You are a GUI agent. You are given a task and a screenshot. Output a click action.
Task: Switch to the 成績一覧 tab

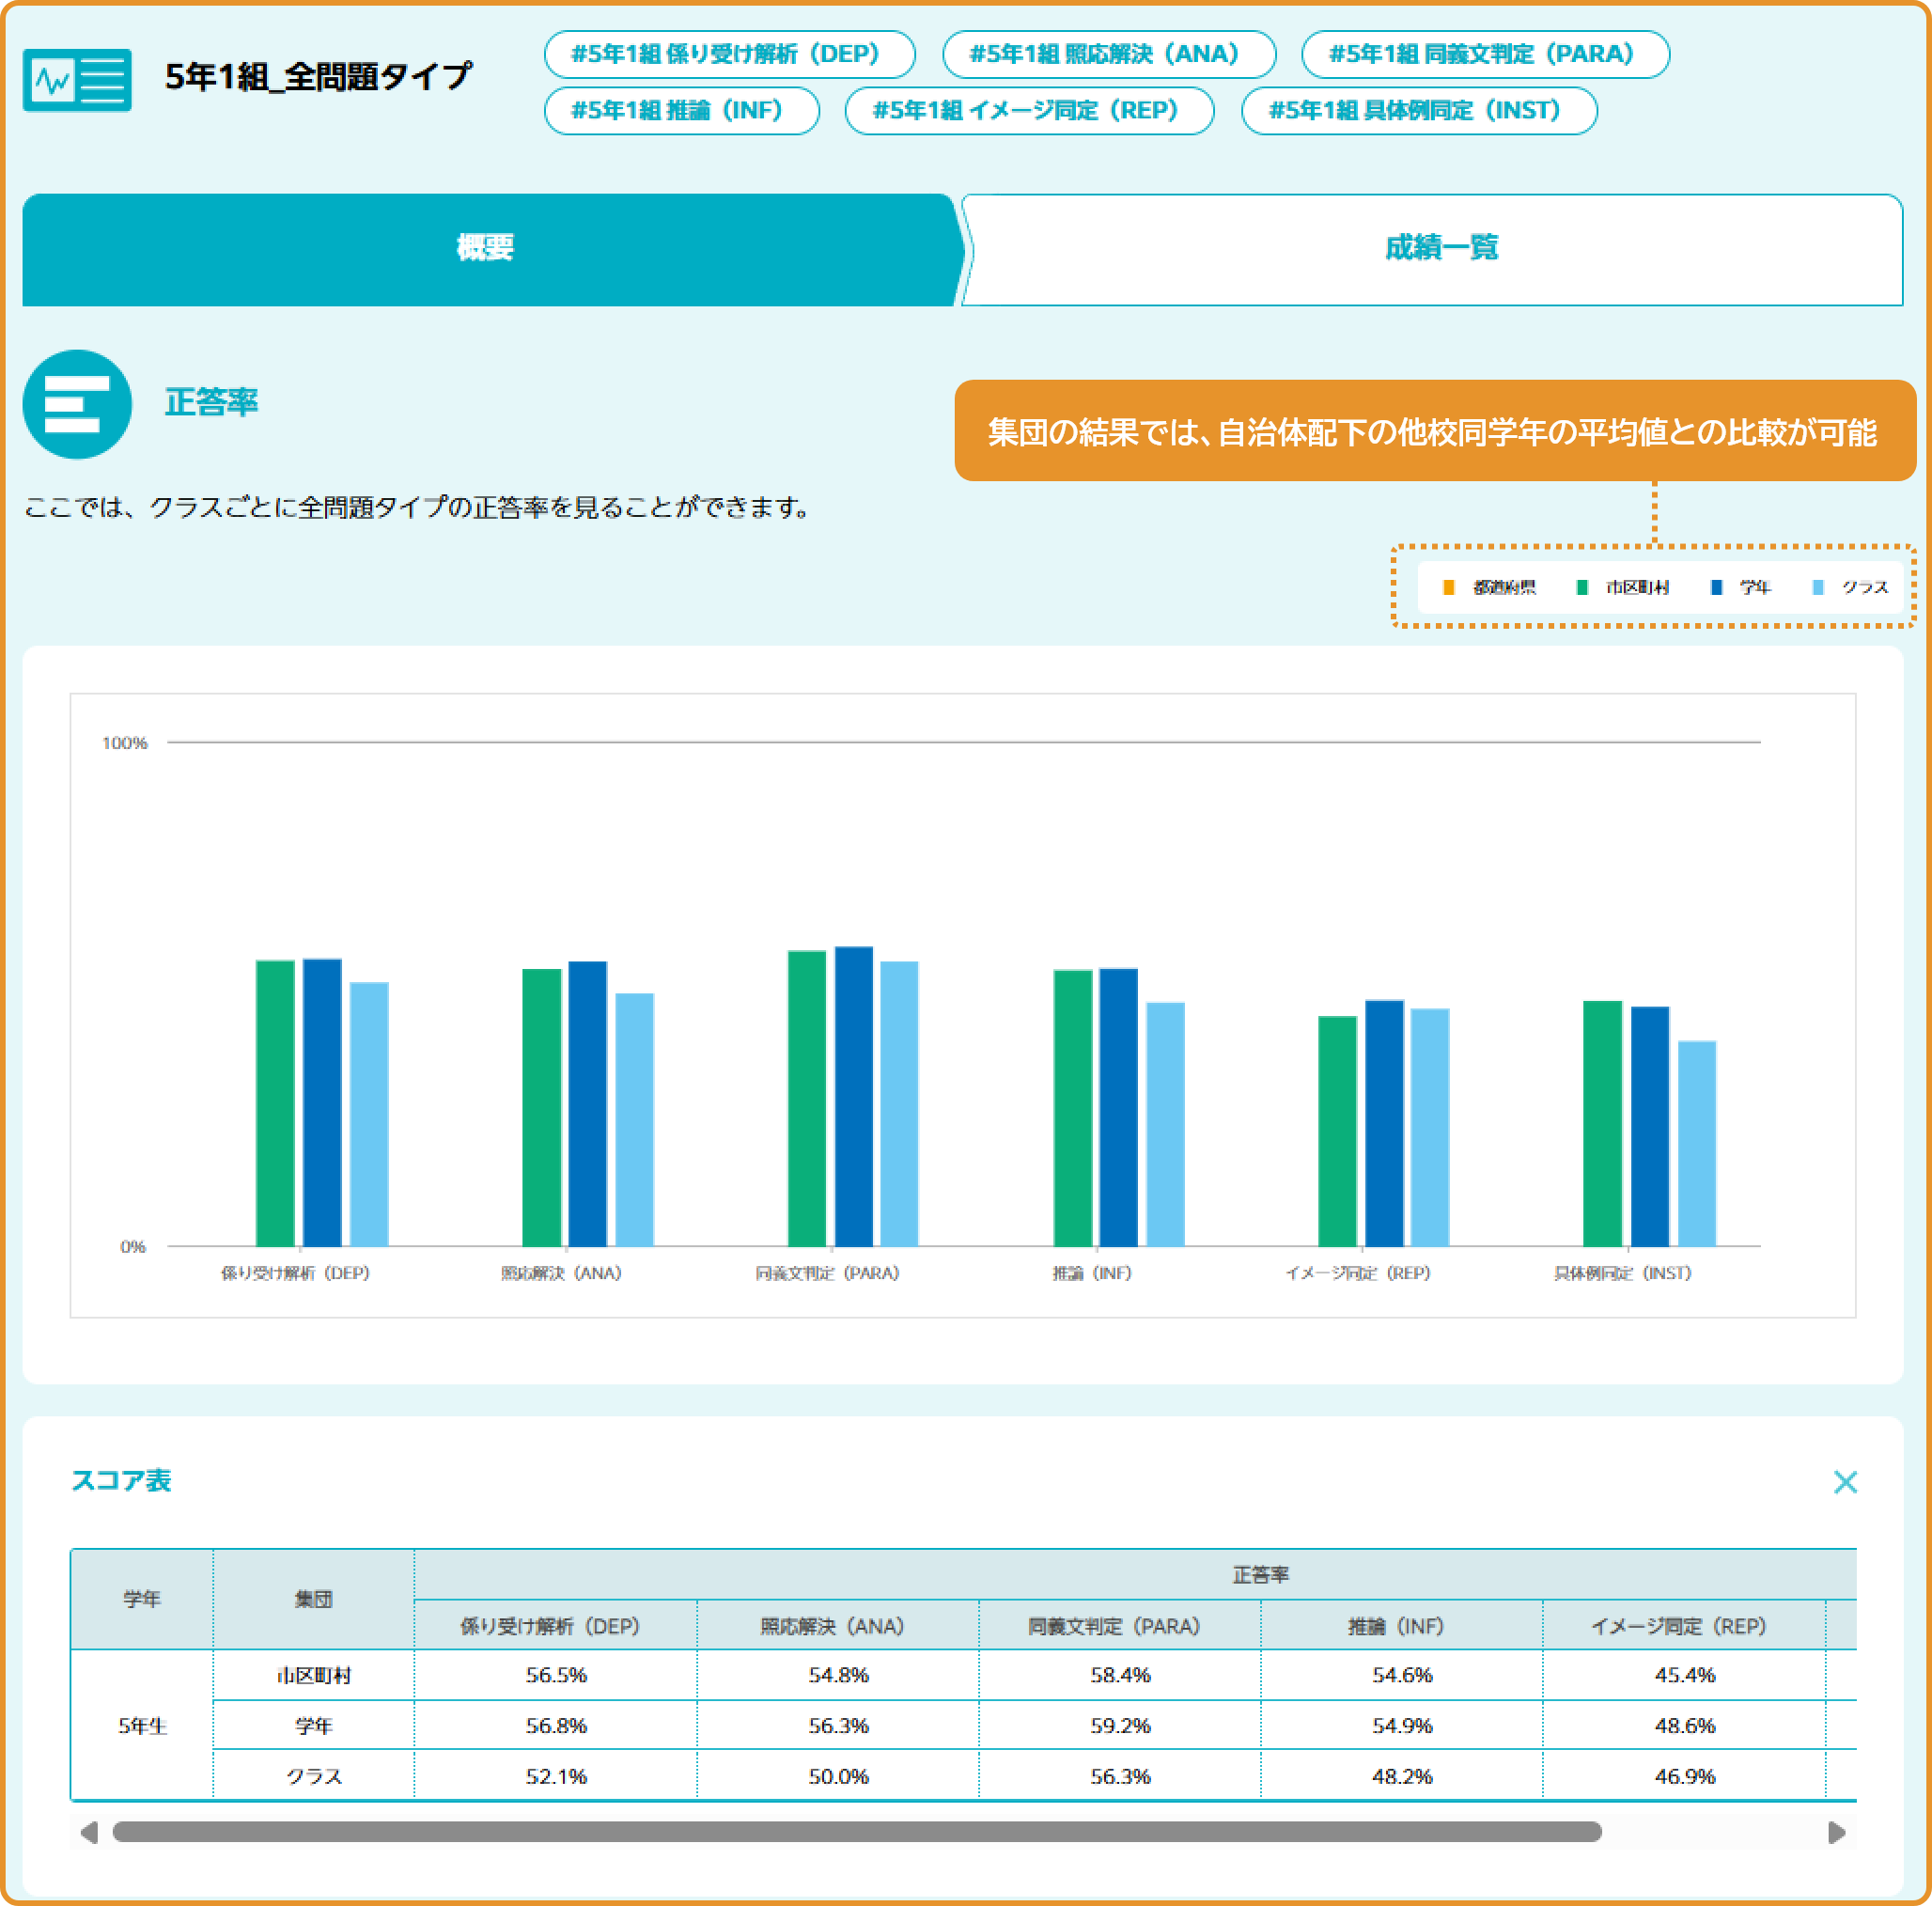[x=1433, y=249]
